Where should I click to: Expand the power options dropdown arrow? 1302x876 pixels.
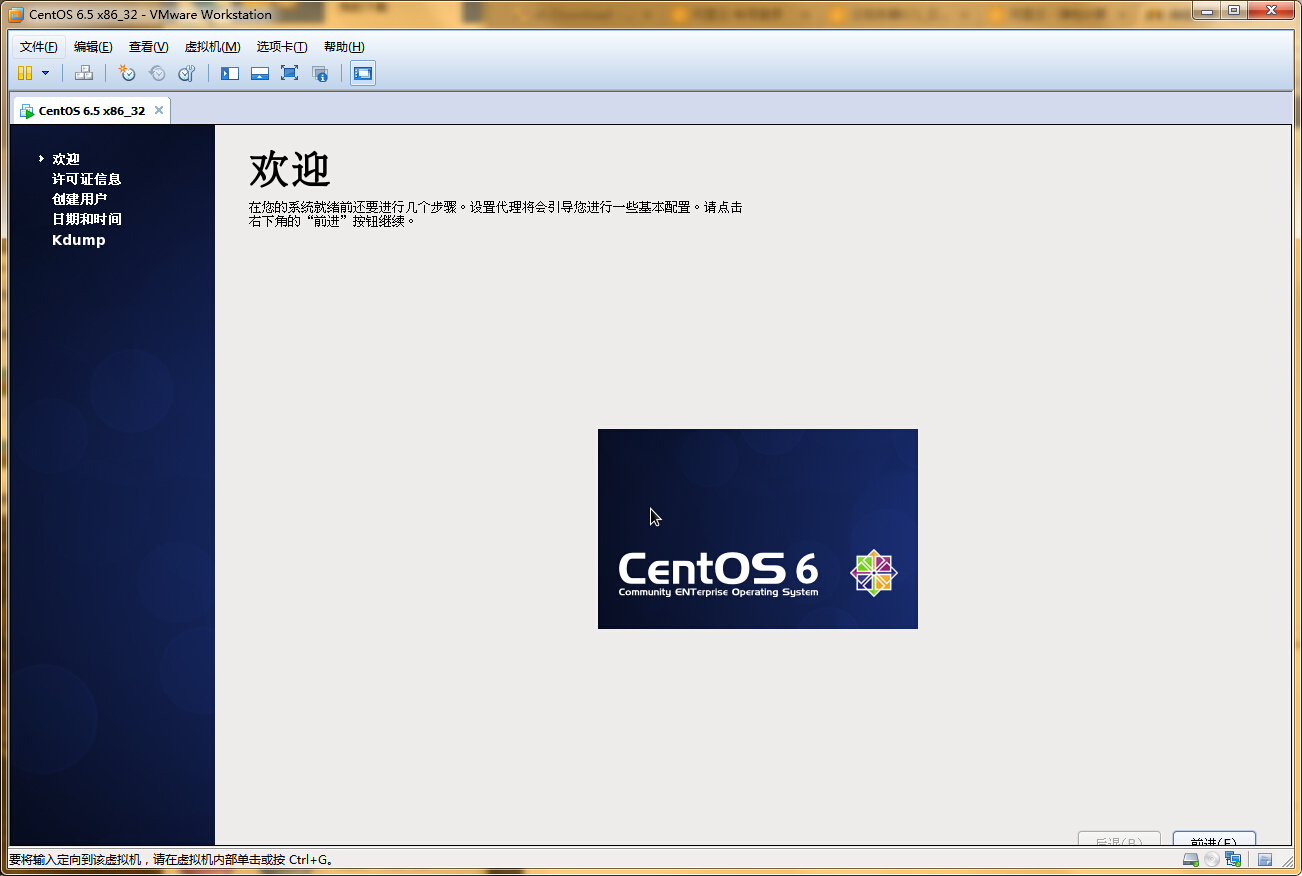coord(45,73)
